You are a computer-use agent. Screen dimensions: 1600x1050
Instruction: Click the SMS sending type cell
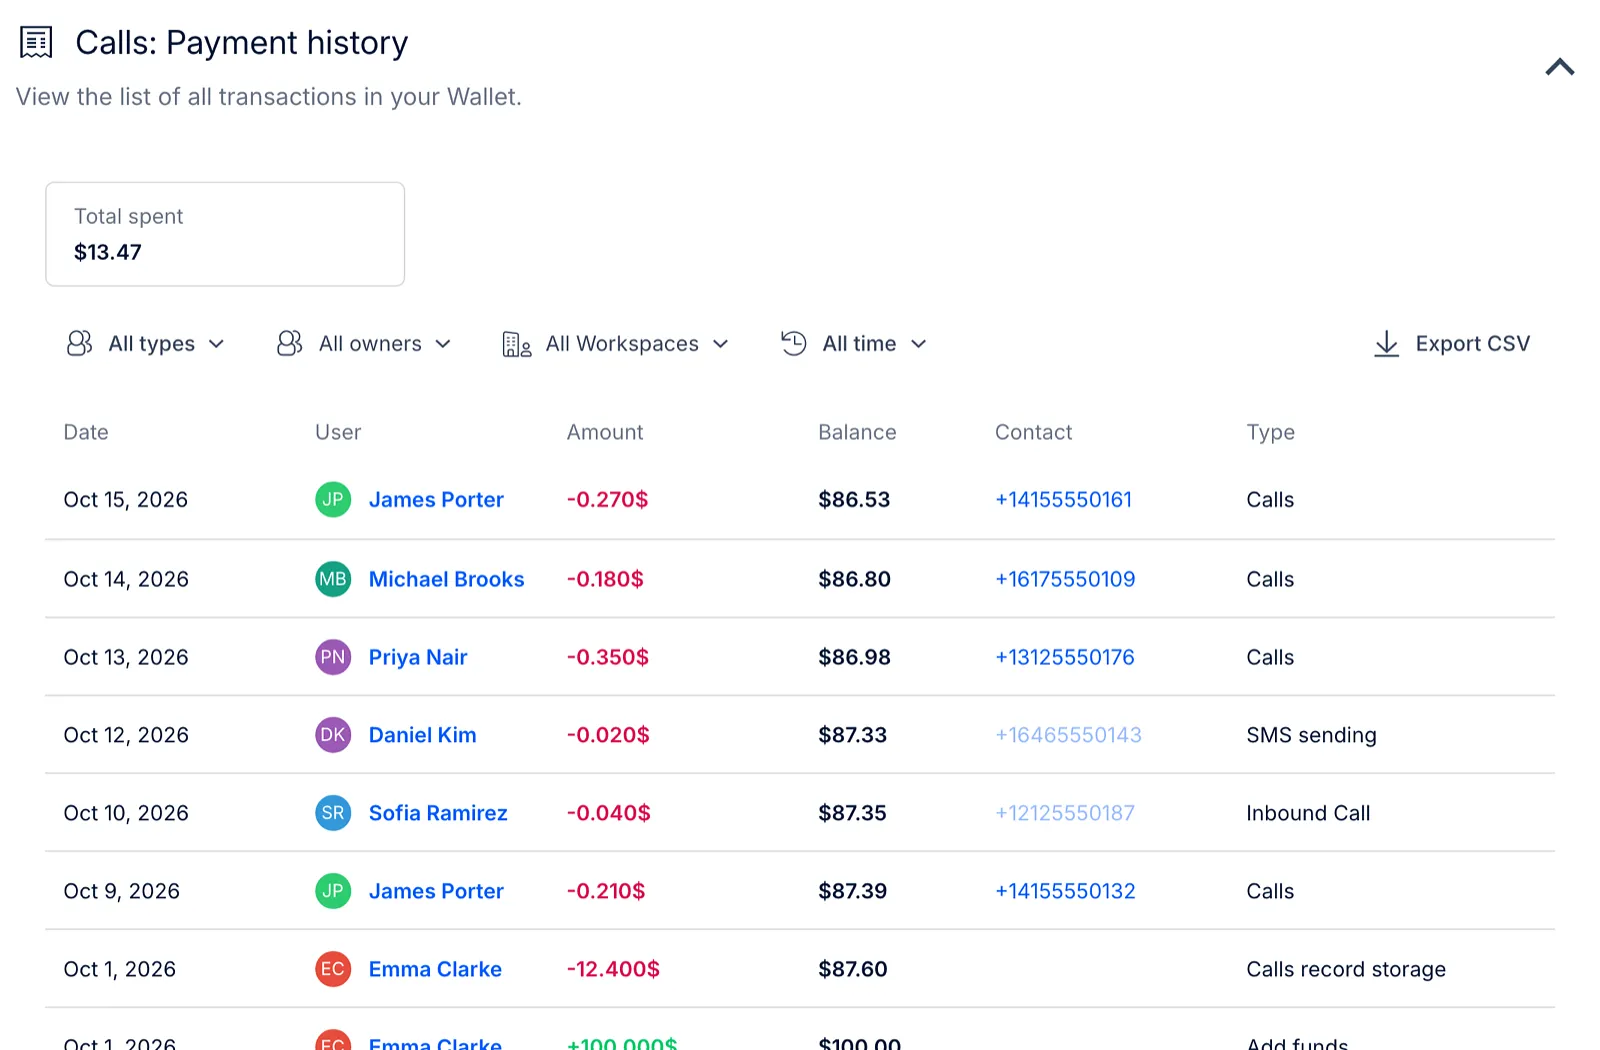tap(1311, 736)
